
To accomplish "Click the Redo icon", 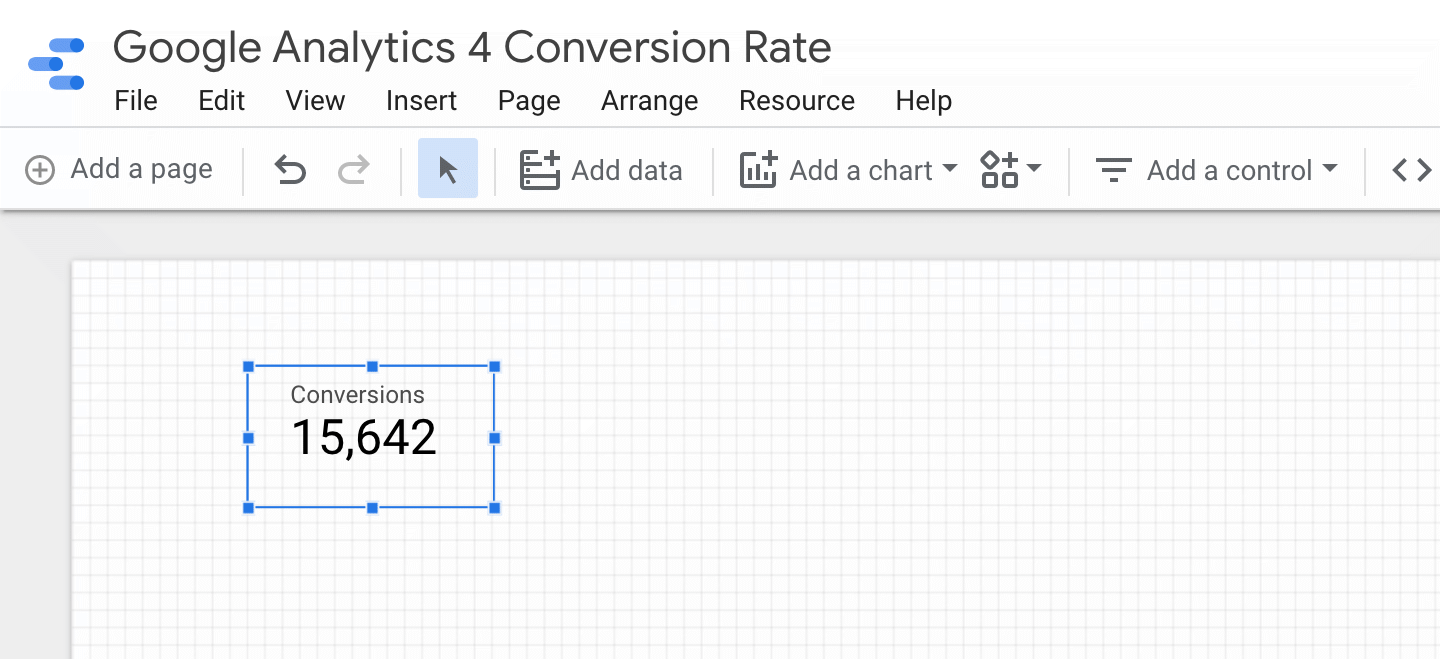I will pos(353,169).
